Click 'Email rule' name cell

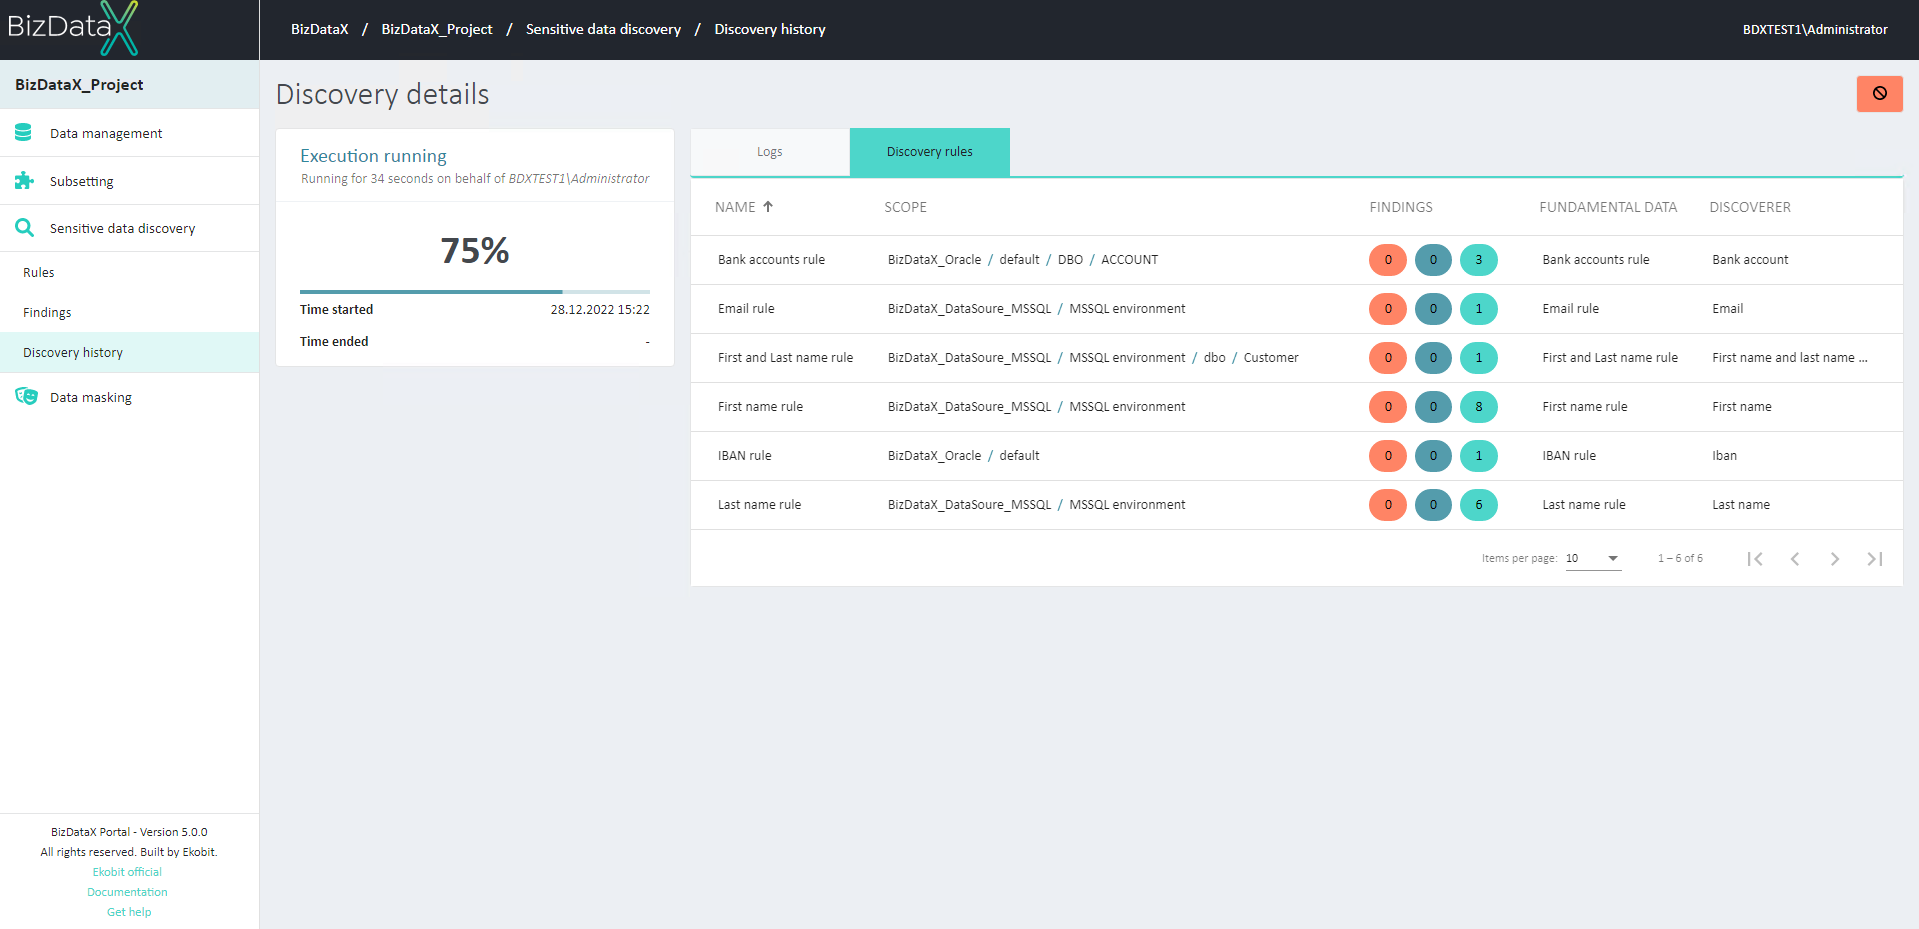tap(746, 308)
